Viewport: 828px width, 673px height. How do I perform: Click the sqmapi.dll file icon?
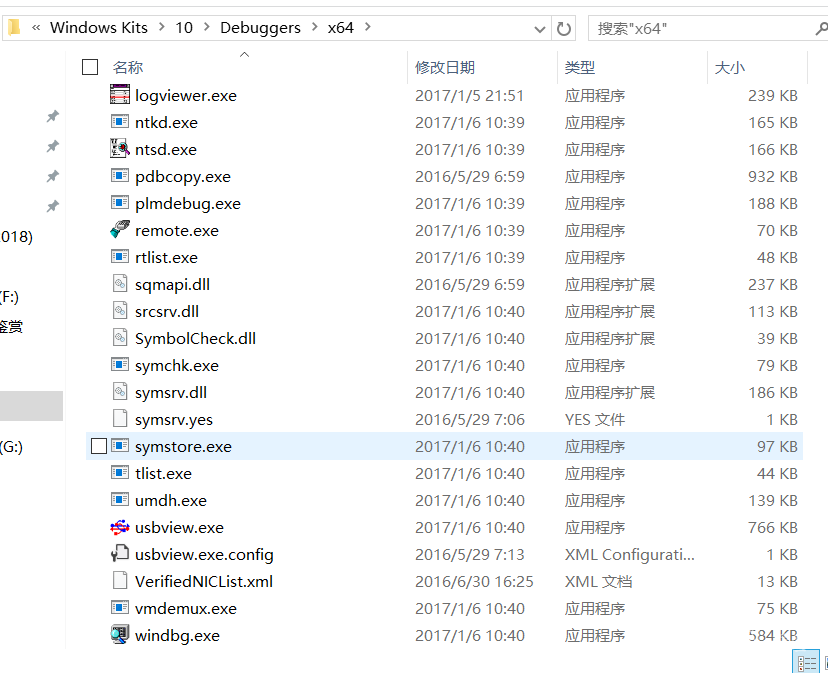120,284
